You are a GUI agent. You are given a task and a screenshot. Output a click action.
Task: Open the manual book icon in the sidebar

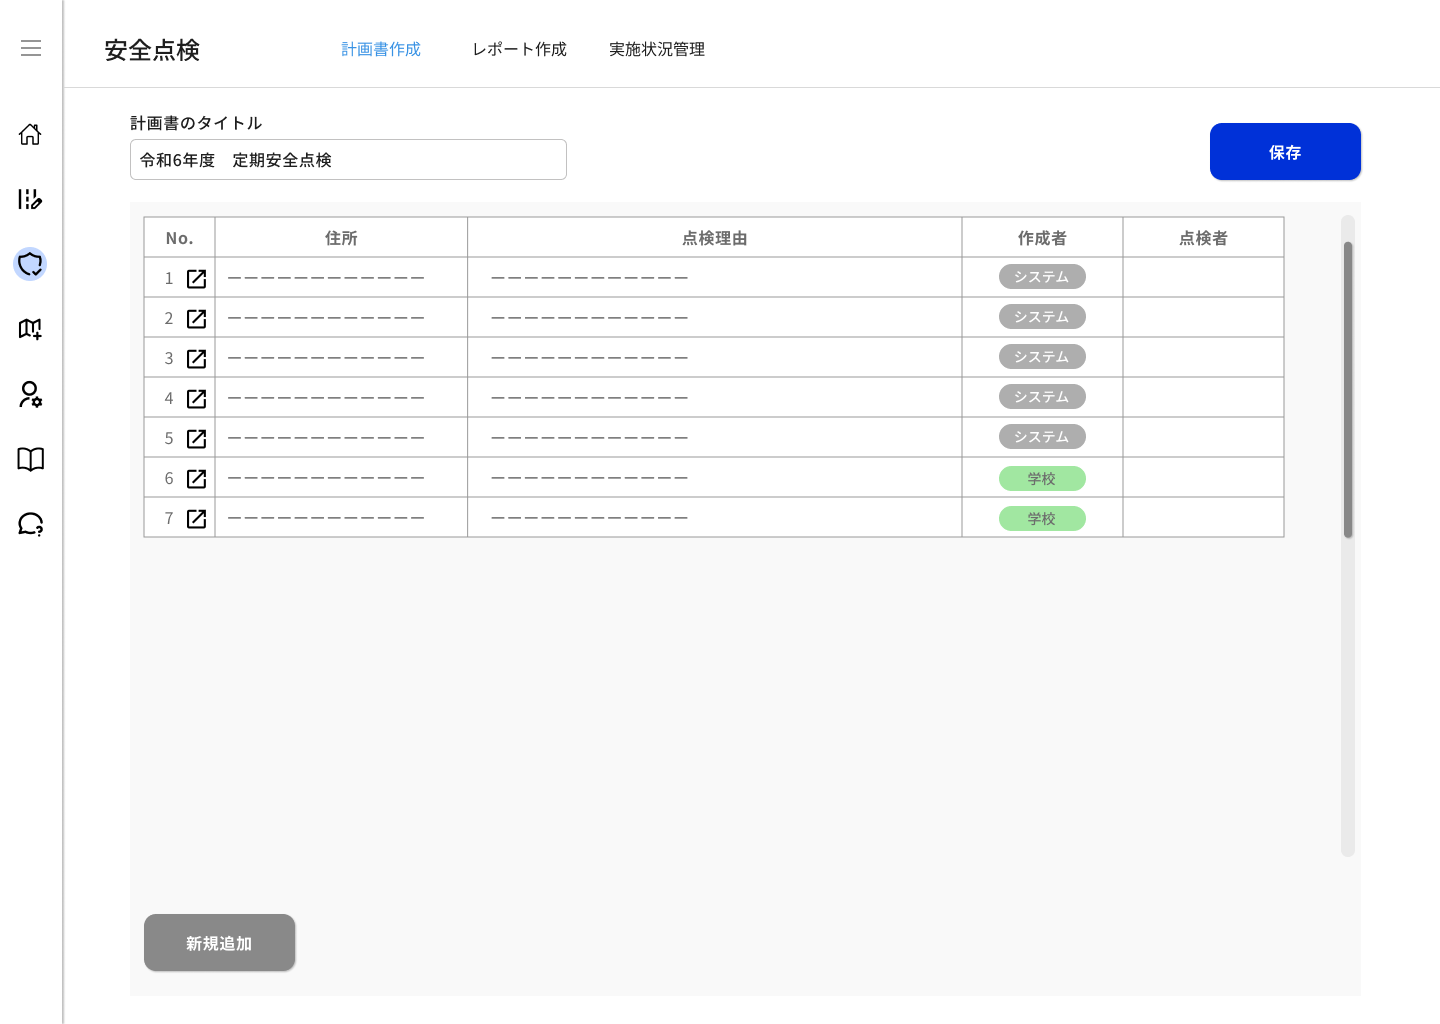pos(30,460)
